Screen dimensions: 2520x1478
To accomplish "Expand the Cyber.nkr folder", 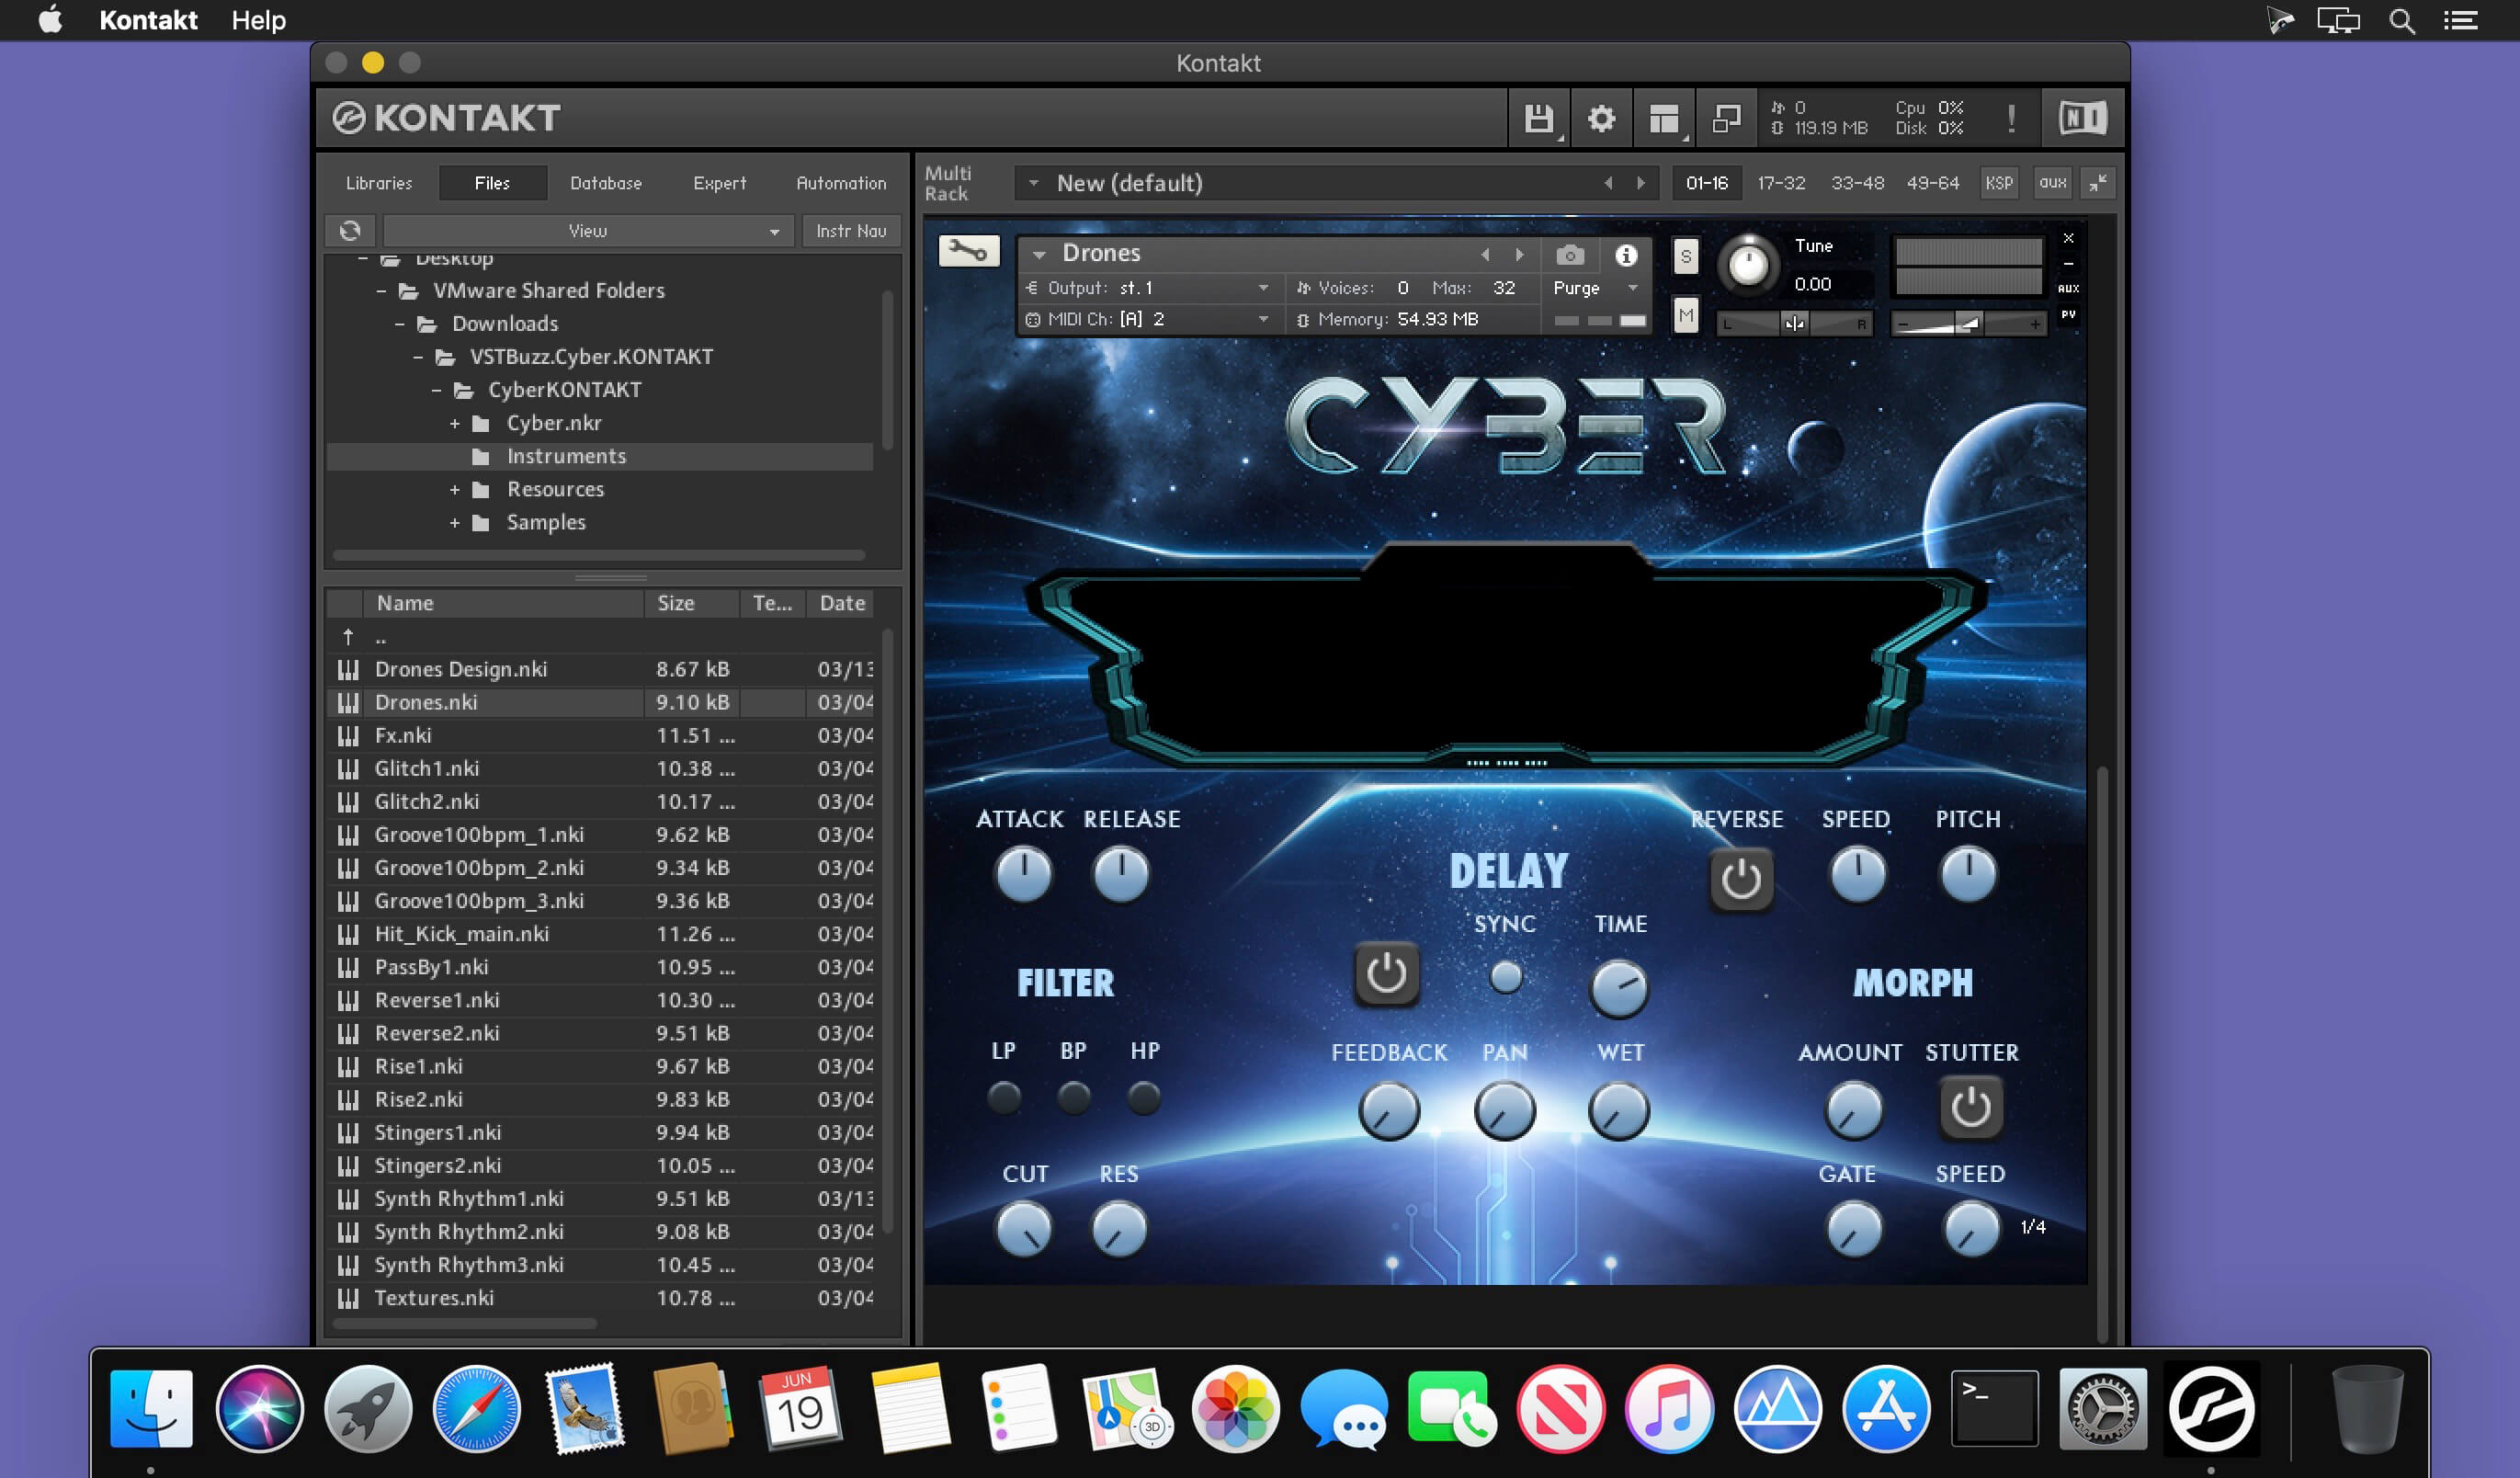I will click(x=455, y=424).
